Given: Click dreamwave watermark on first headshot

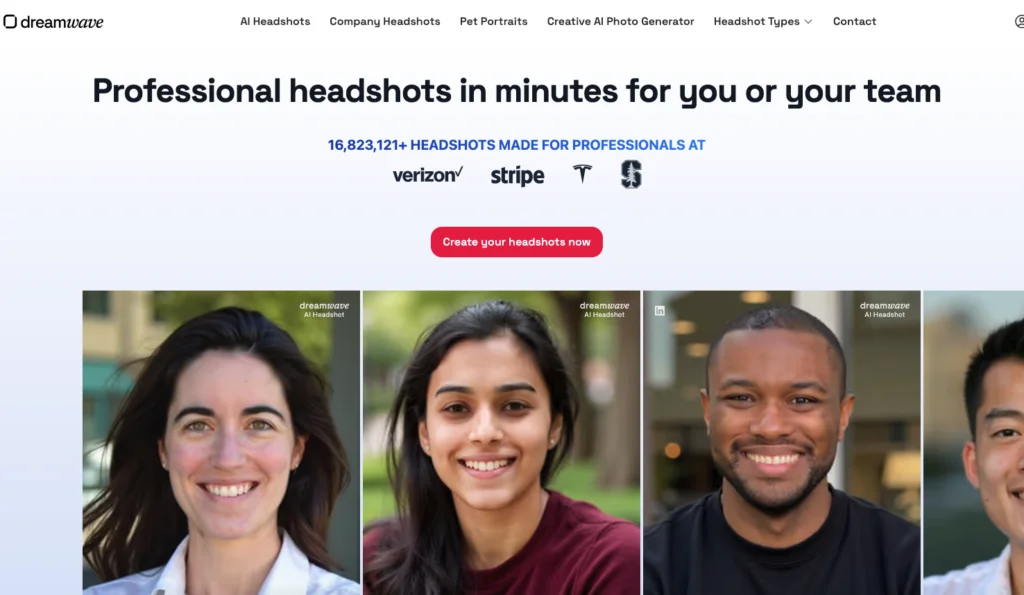Looking at the screenshot, I should coord(324,309).
